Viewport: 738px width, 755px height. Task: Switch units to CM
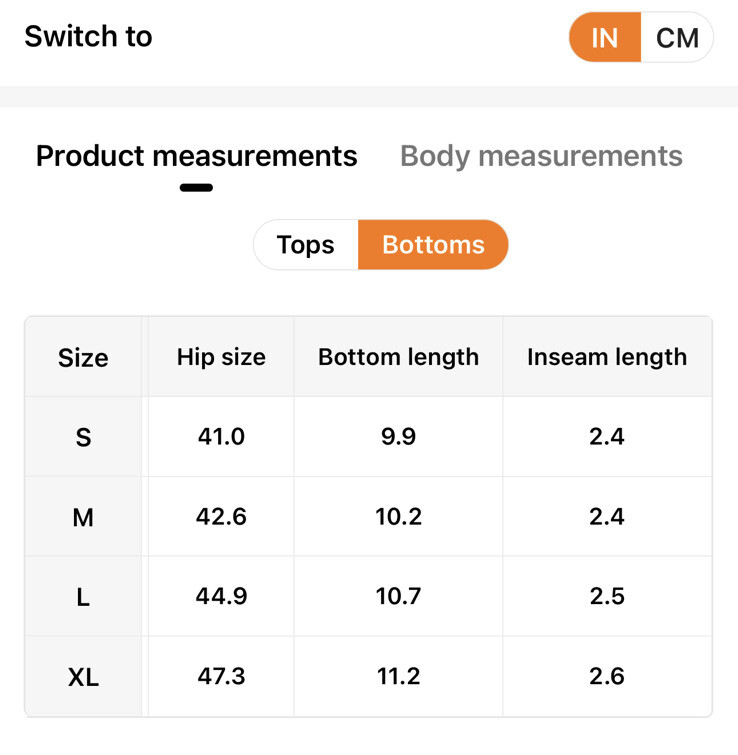click(677, 38)
